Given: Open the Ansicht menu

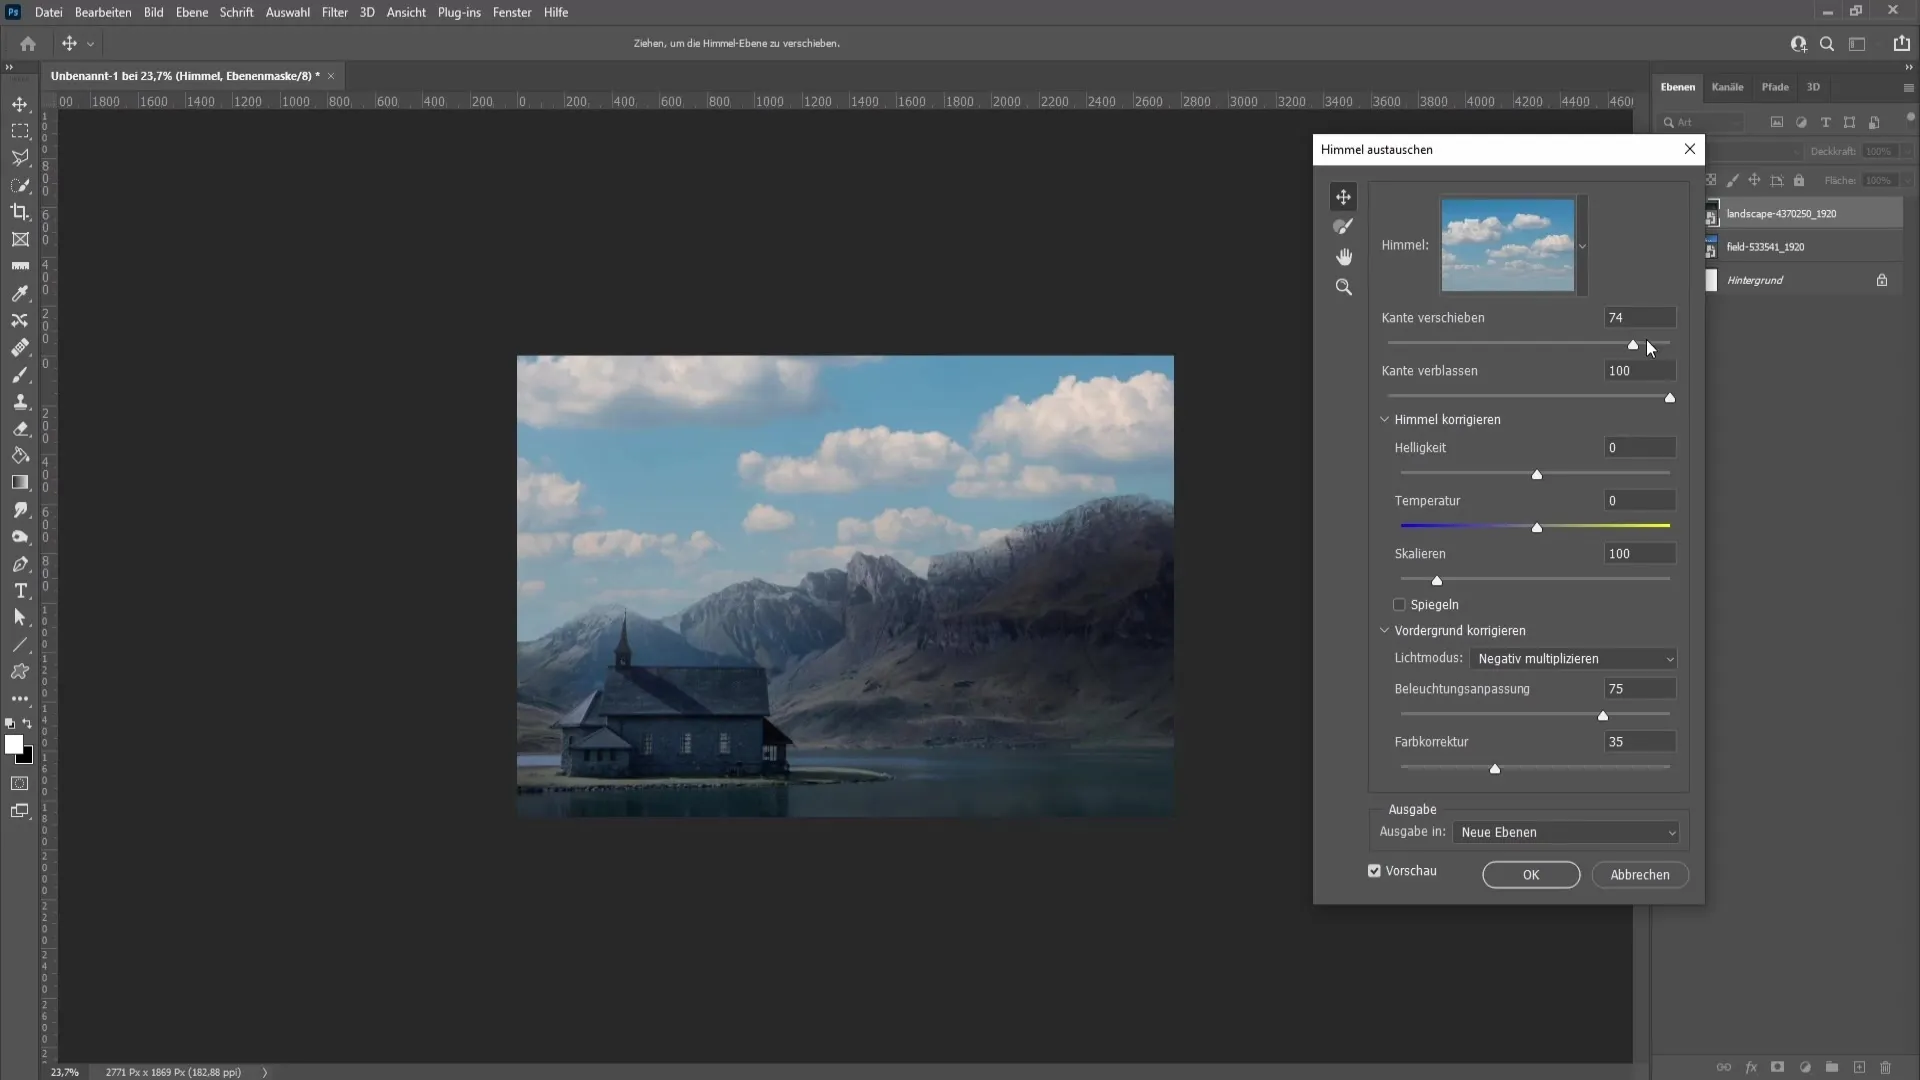Looking at the screenshot, I should coord(406,12).
